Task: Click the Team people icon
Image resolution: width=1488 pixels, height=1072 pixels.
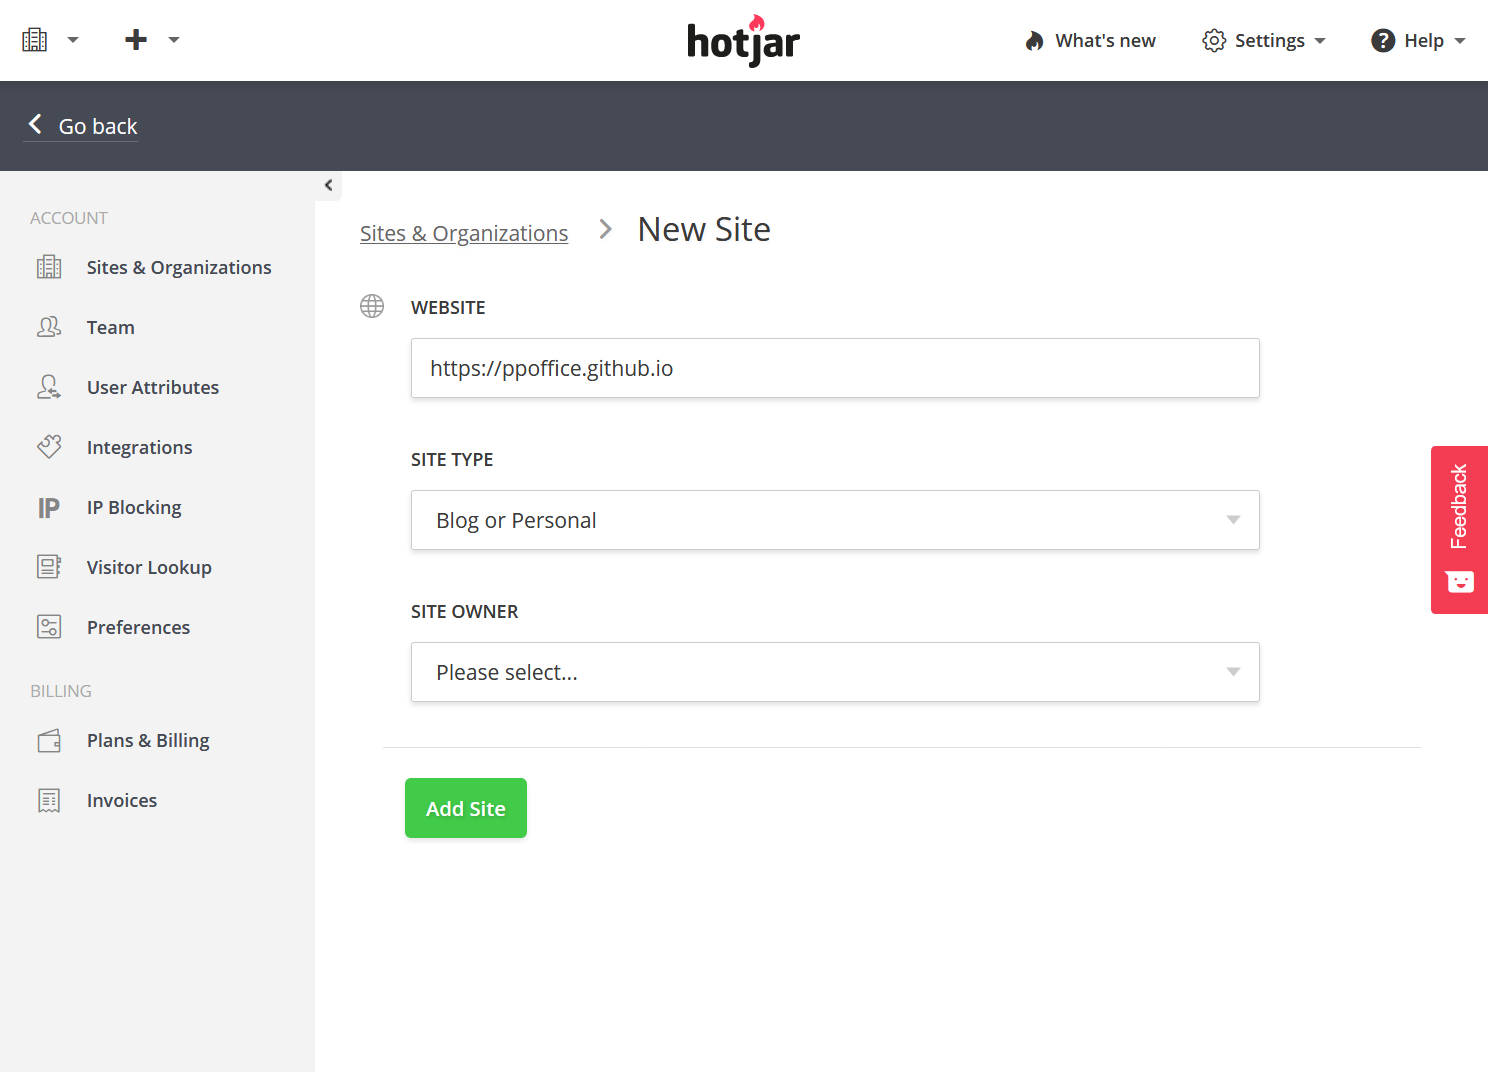Action: (49, 327)
